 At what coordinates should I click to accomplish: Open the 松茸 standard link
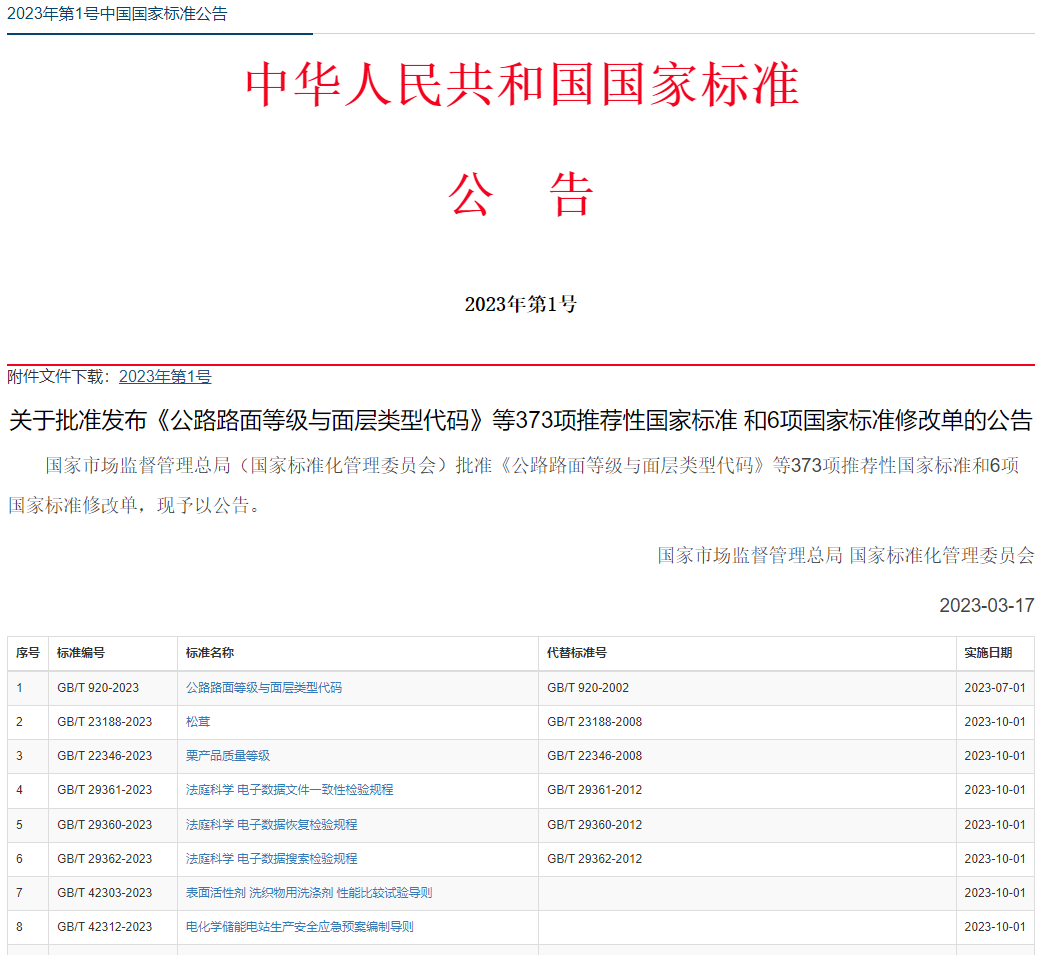pos(198,722)
